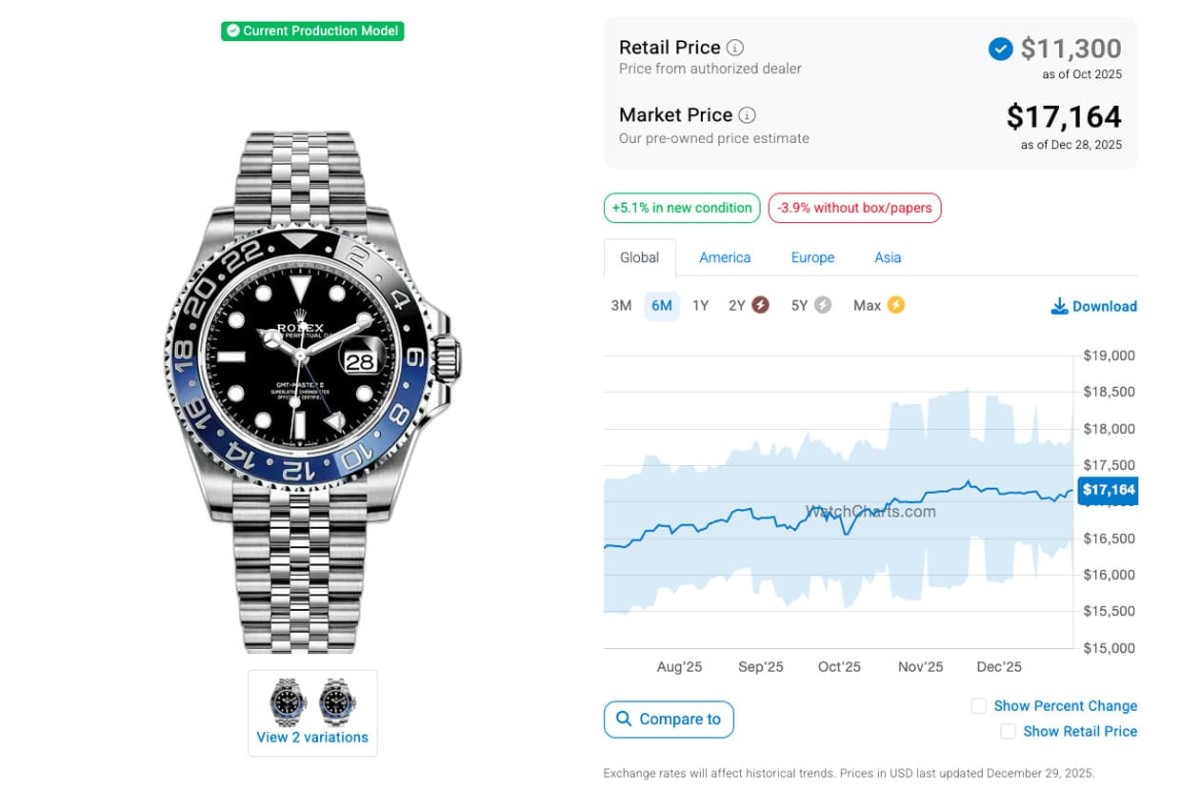Click the -3.9% without box/papers pill
Screen dimensions: 1200x793
pos(855,208)
